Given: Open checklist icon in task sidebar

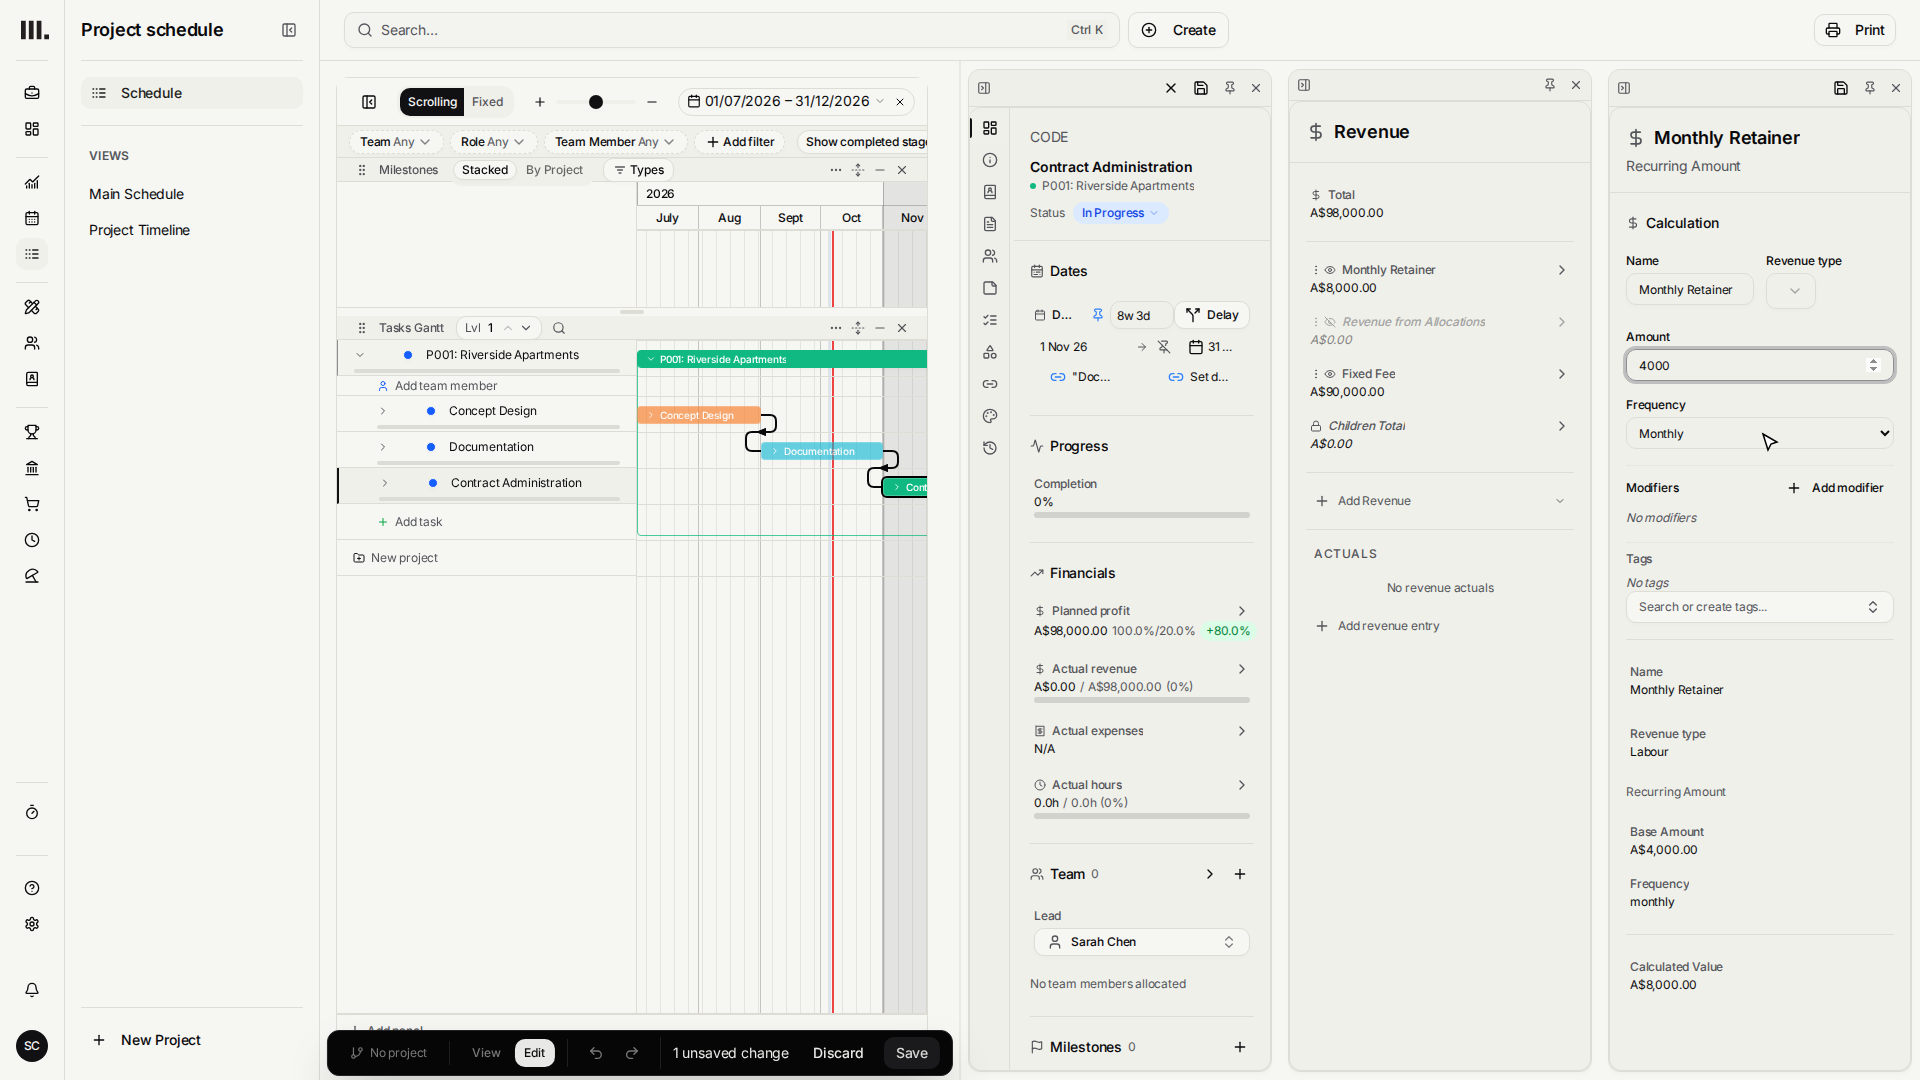Looking at the screenshot, I should 990,320.
